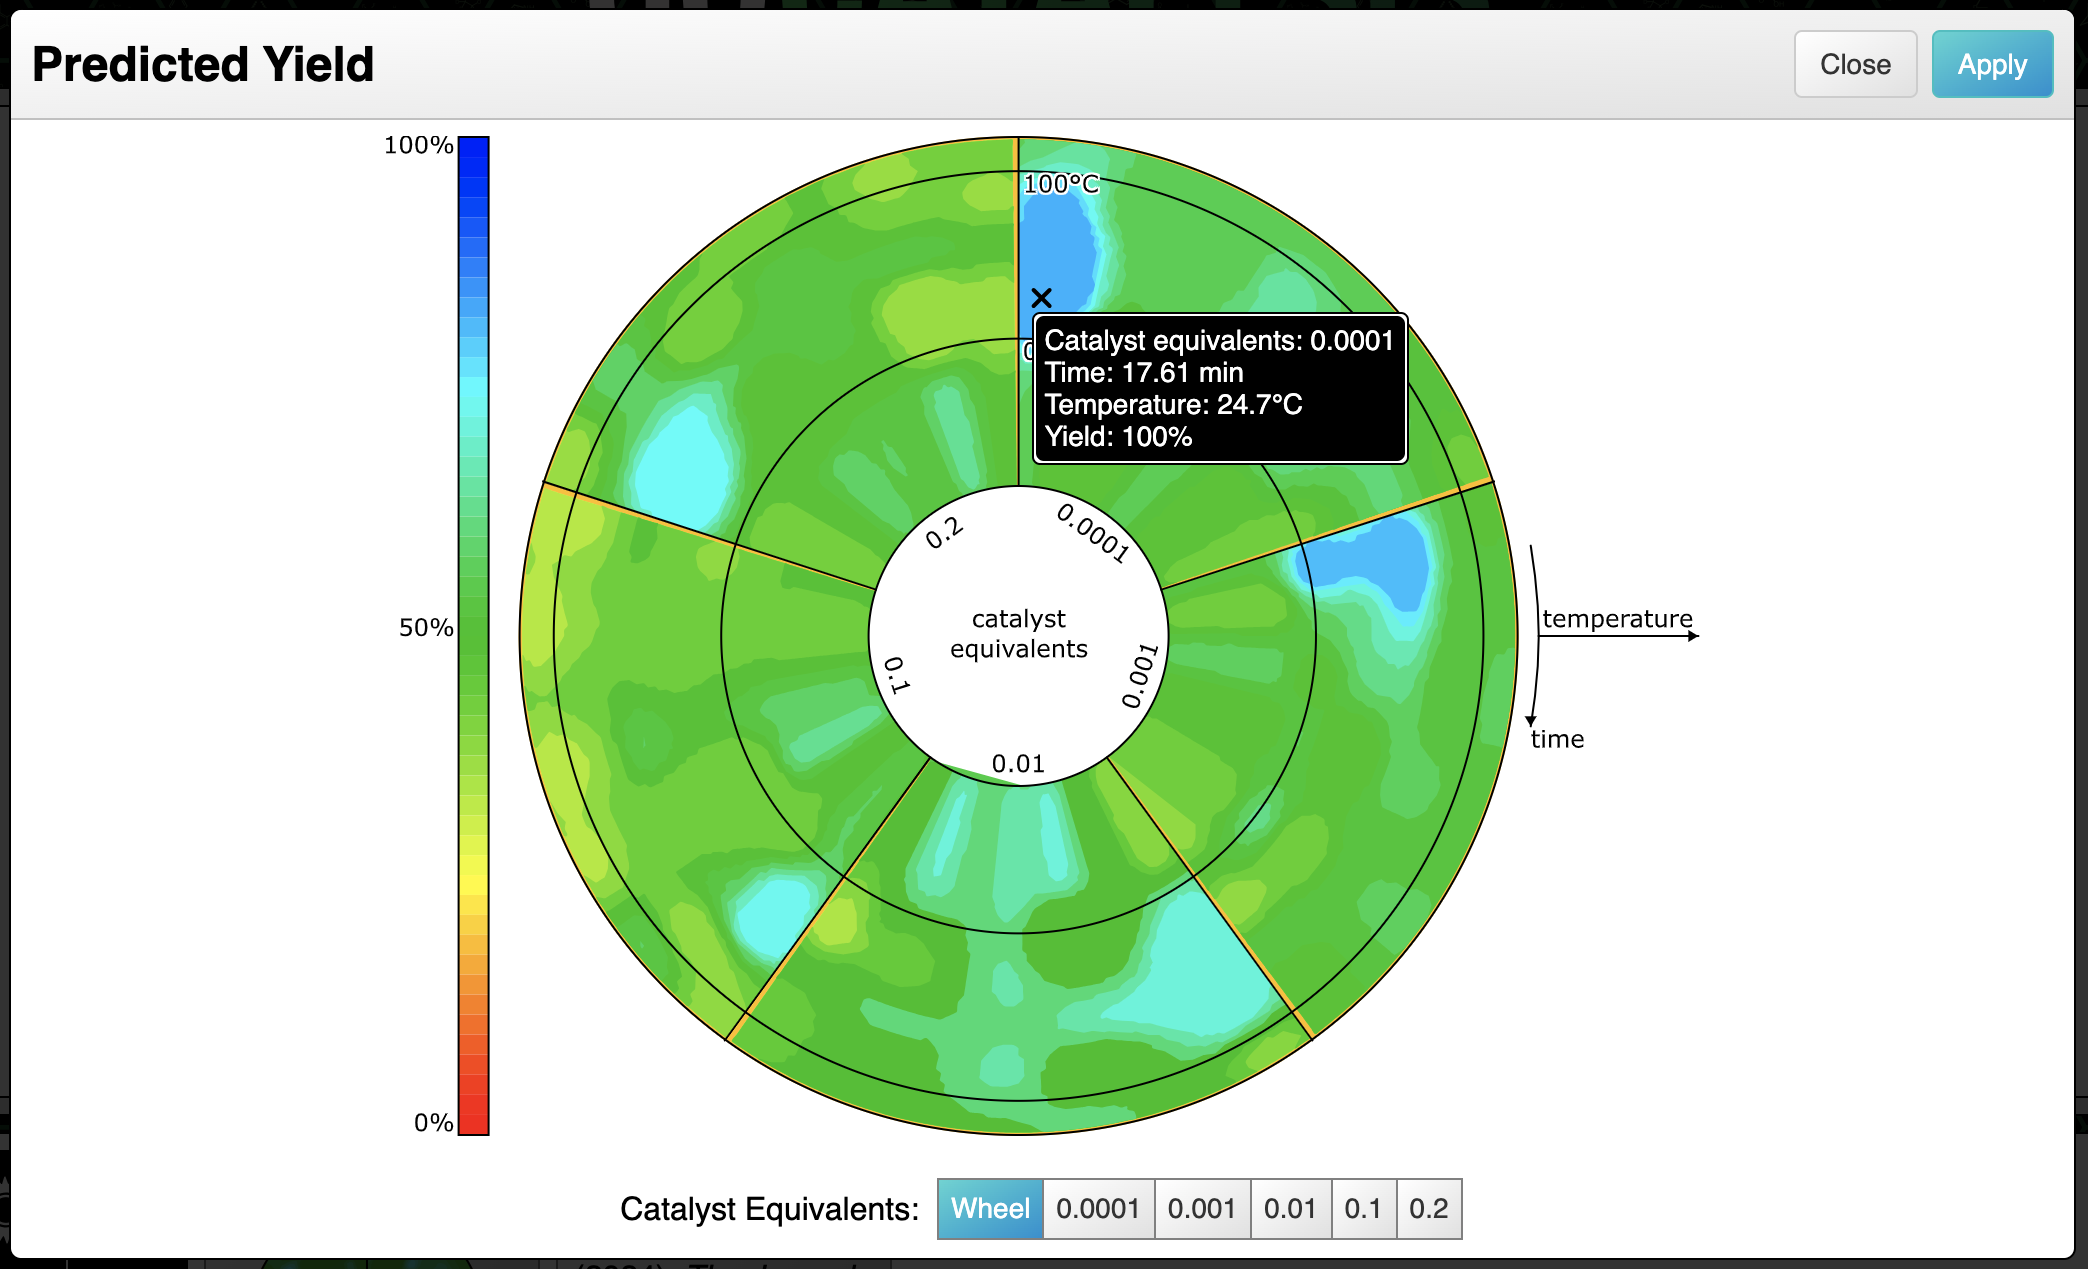
Task: Click the 0.2 label on inner ring
Action: (x=944, y=533)
